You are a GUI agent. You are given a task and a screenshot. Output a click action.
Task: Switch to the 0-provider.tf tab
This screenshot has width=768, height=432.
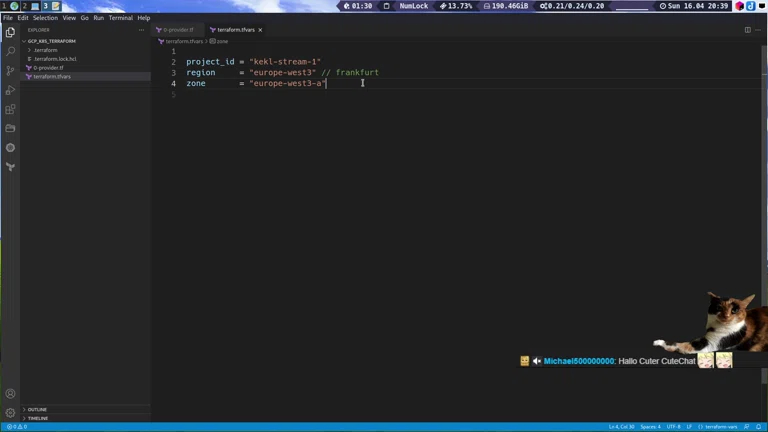(x=178, y=30)
